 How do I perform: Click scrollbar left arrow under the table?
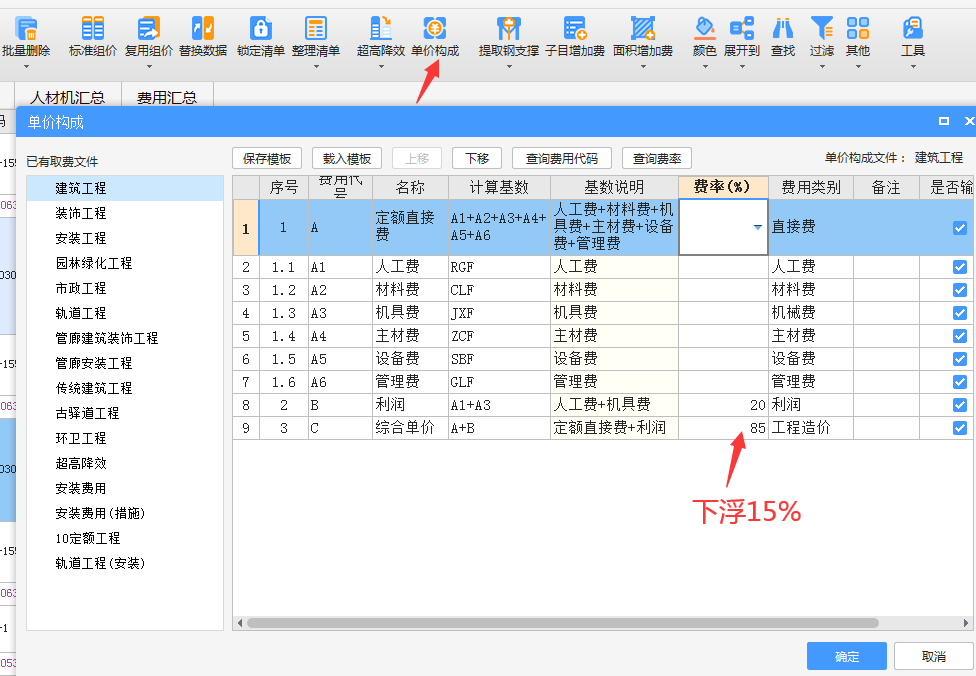pyautogui.click(x=240, y=622)
